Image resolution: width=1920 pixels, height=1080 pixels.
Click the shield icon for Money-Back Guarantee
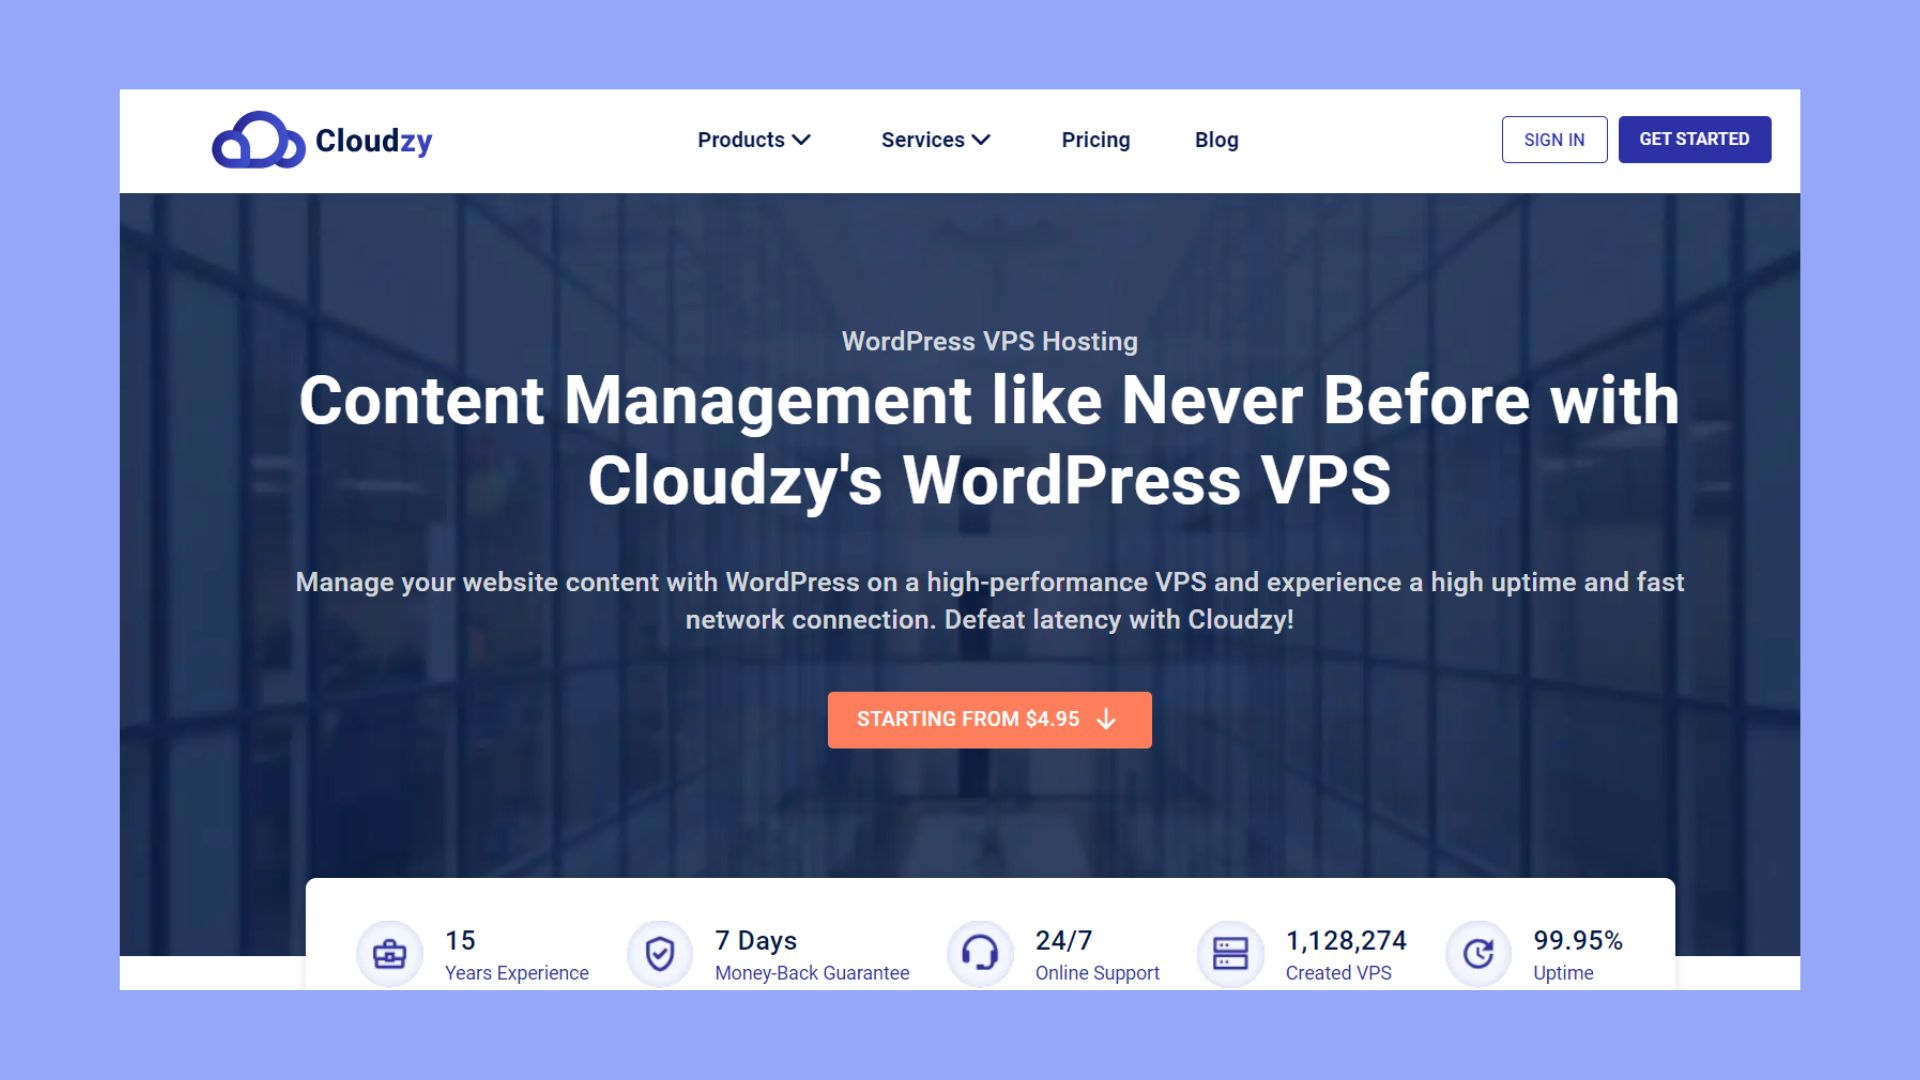[x=659, y=949]
